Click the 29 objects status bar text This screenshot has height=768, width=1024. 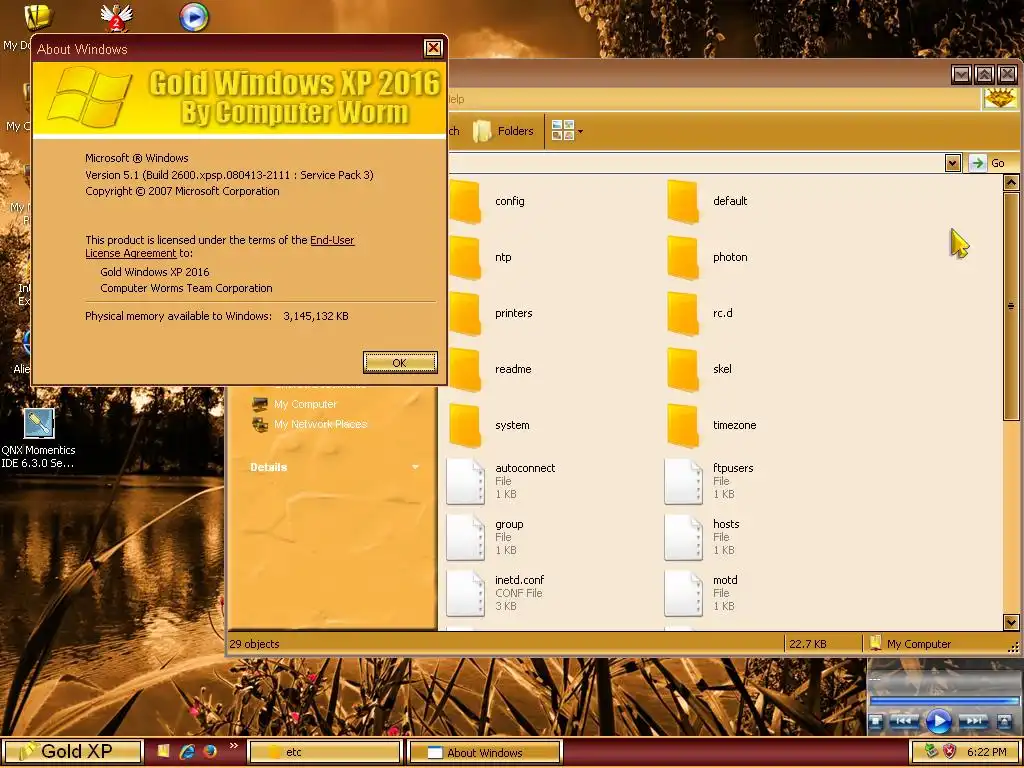click(255, 644)
